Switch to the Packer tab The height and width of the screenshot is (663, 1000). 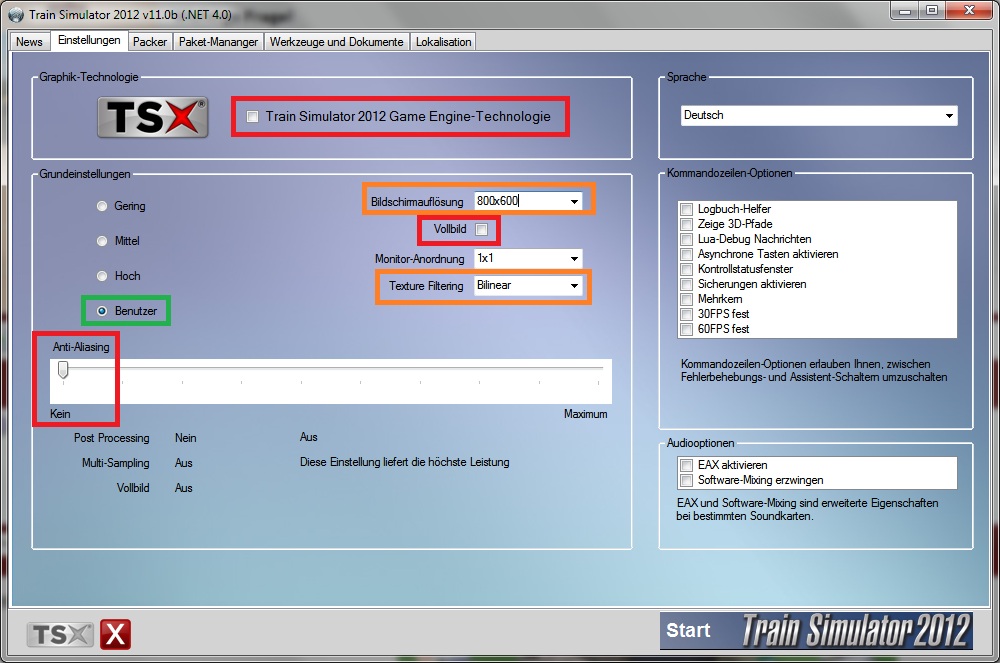(150, 41)
